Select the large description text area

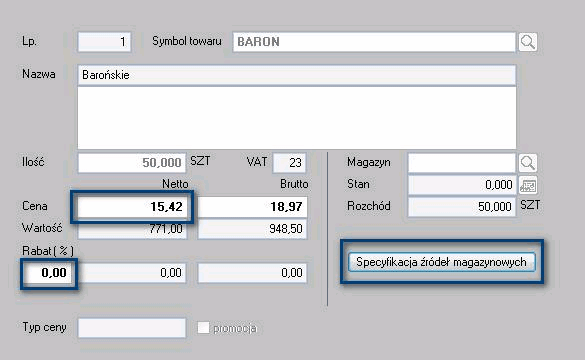[x=297, y=118]
